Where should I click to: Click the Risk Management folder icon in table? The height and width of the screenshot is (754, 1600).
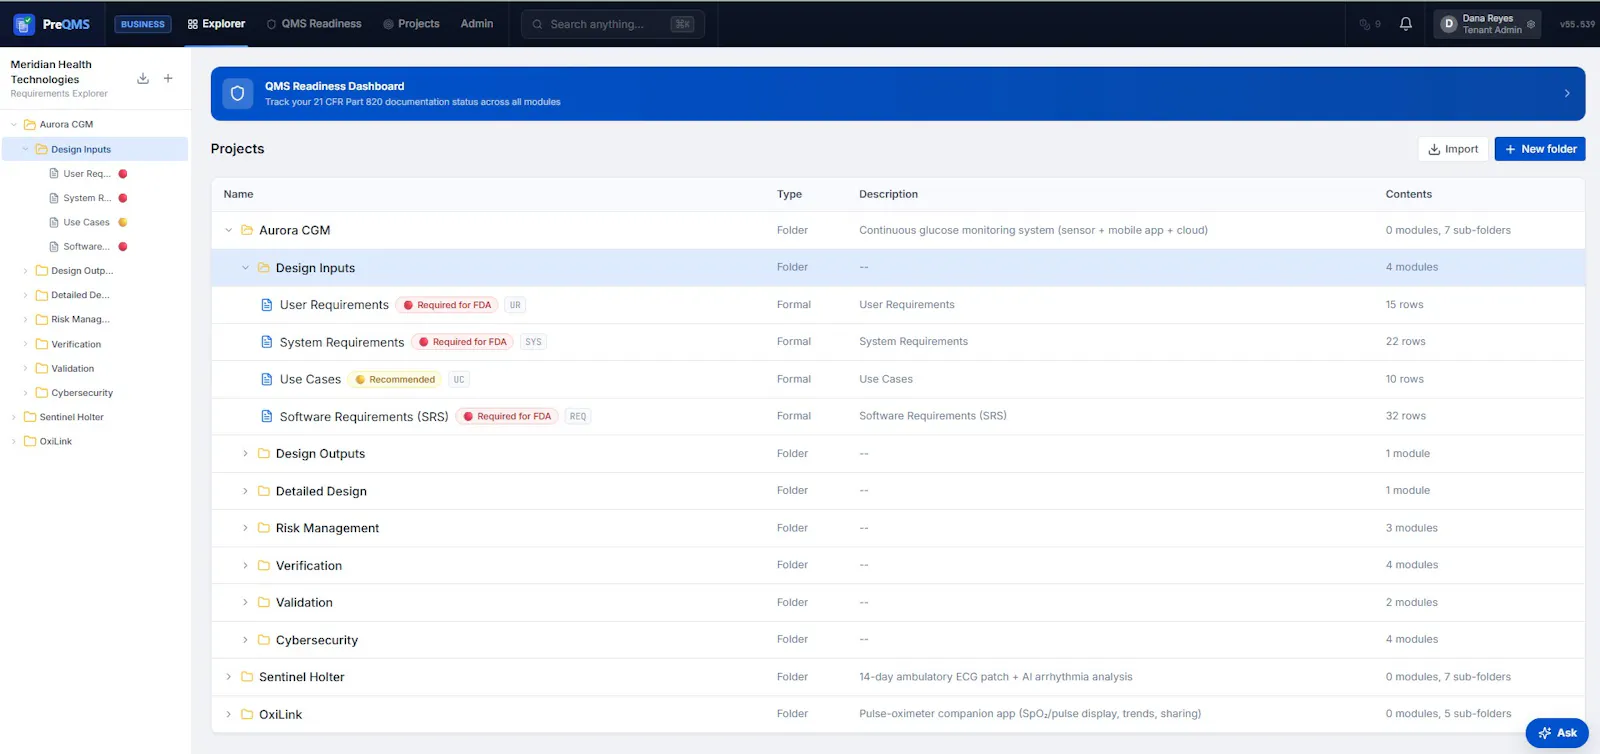click(264, 528)
